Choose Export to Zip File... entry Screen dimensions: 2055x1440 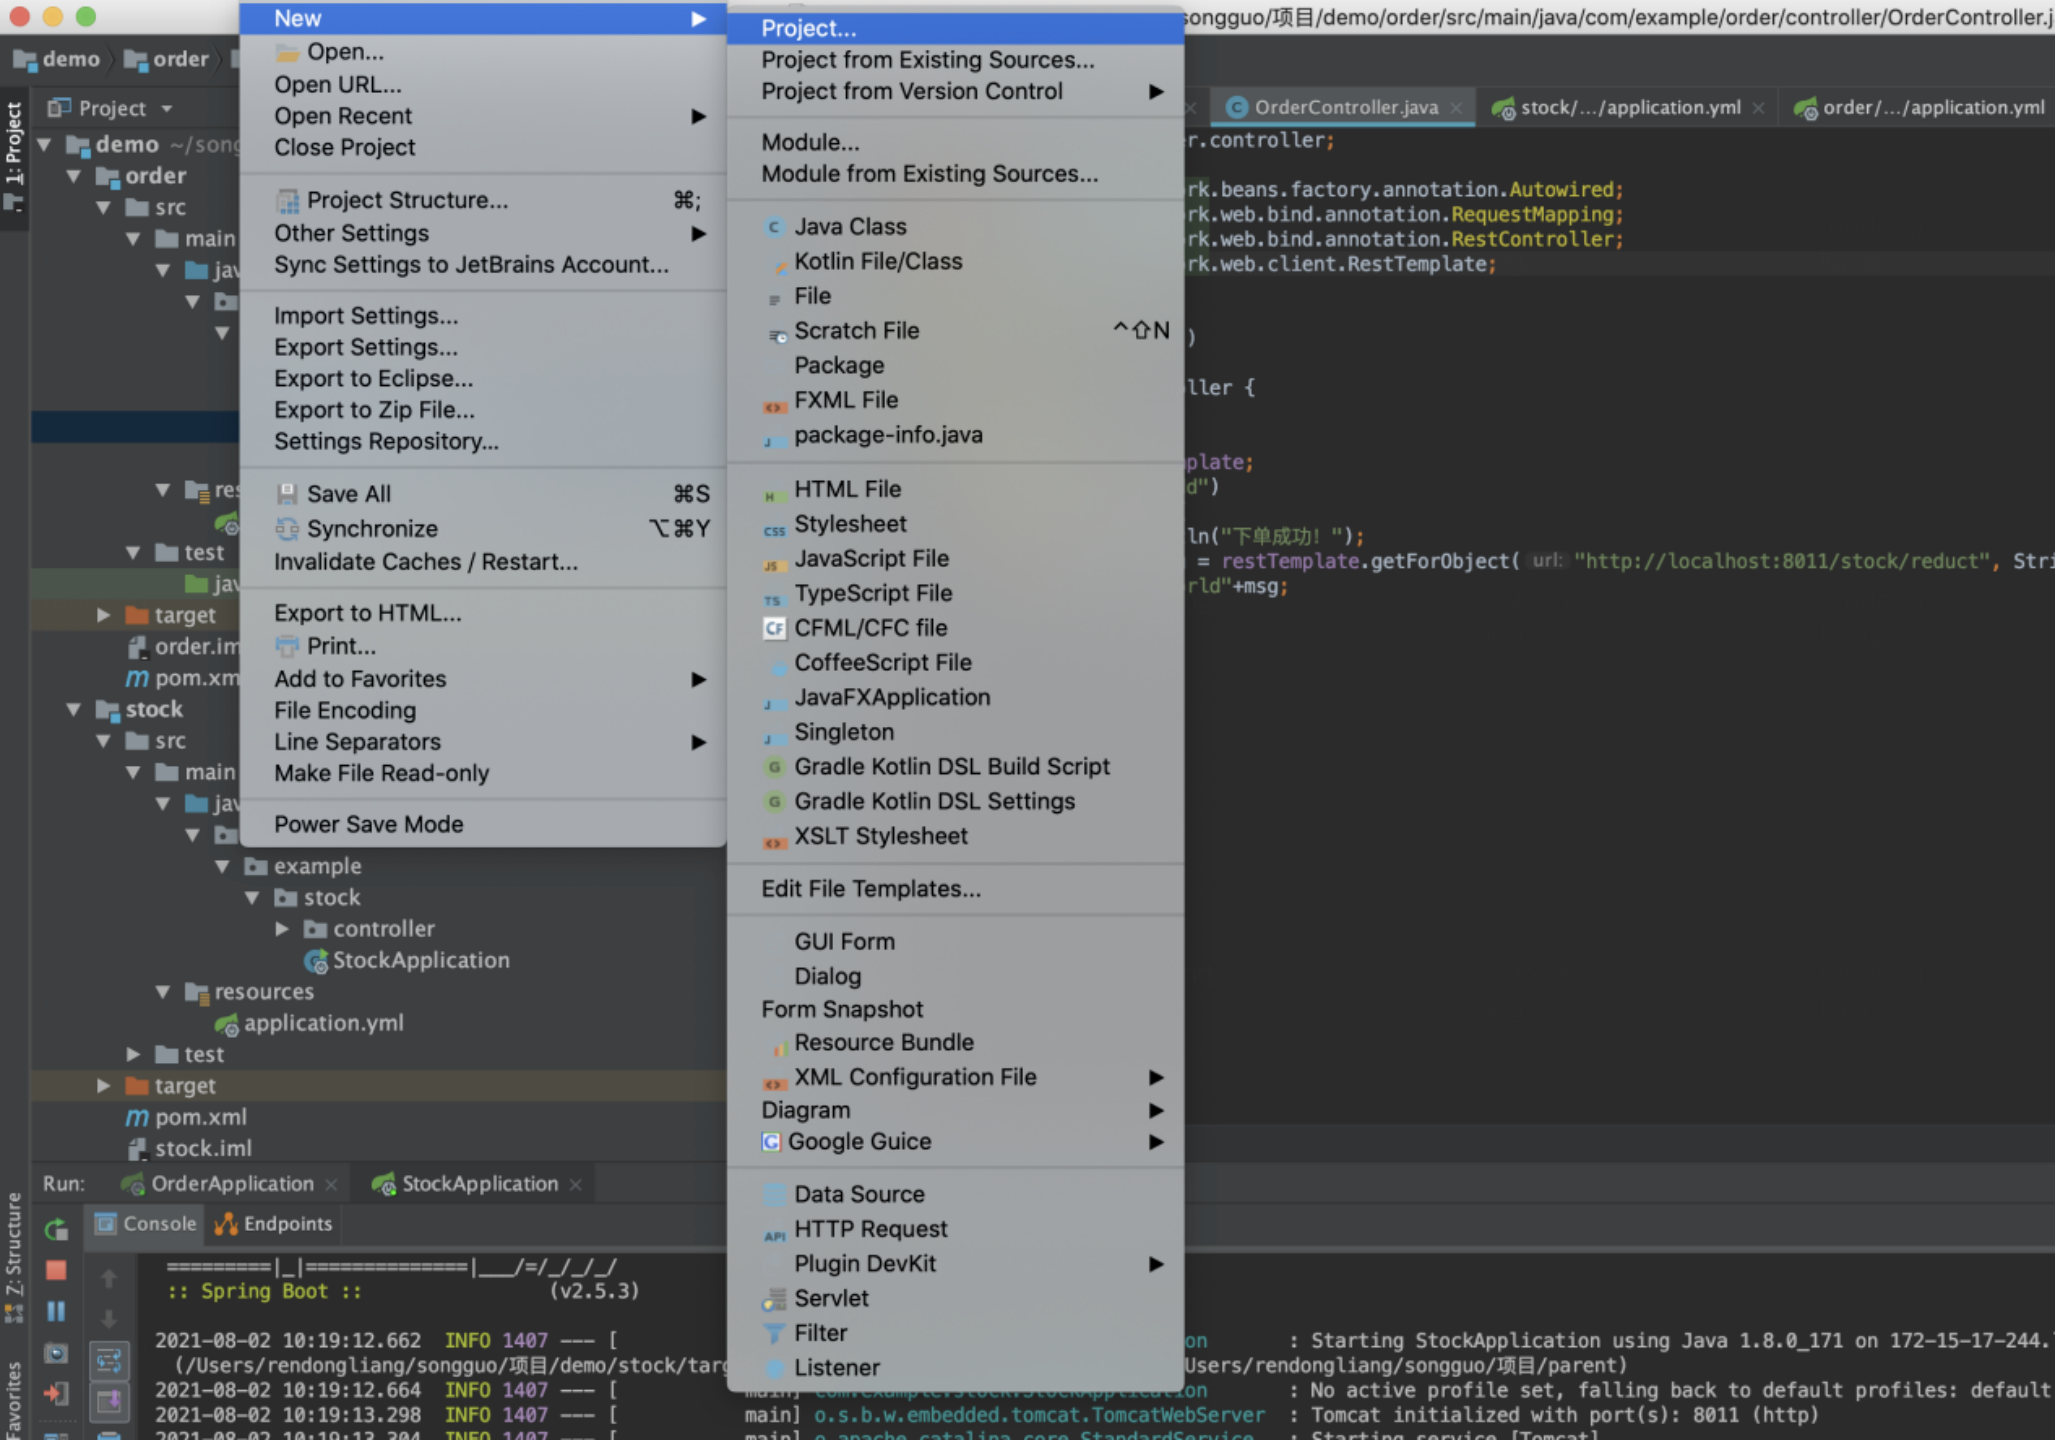coord(483,410)
